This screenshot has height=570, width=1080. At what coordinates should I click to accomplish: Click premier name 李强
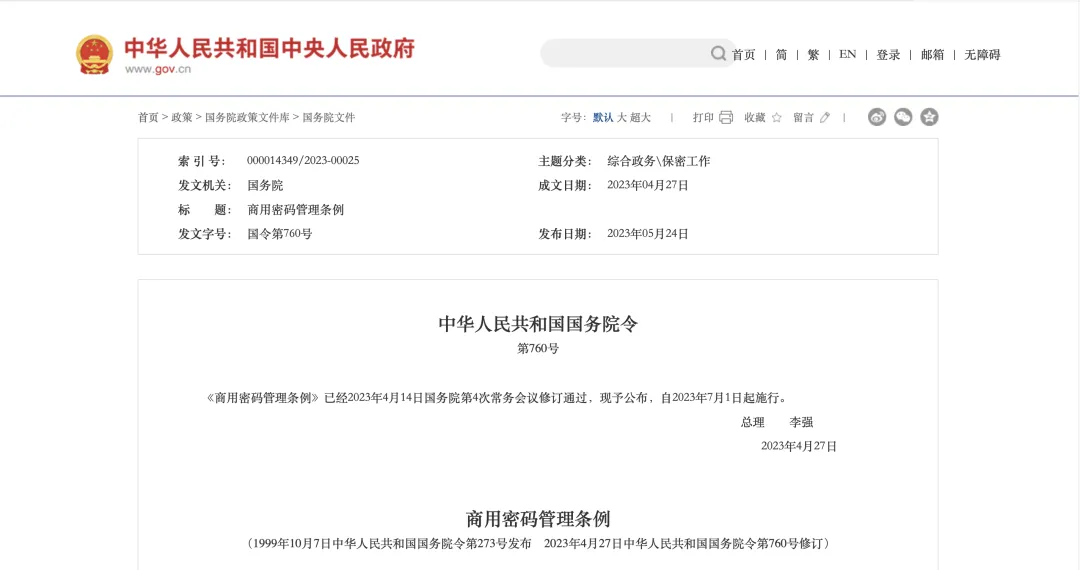[x=801, y=422]
